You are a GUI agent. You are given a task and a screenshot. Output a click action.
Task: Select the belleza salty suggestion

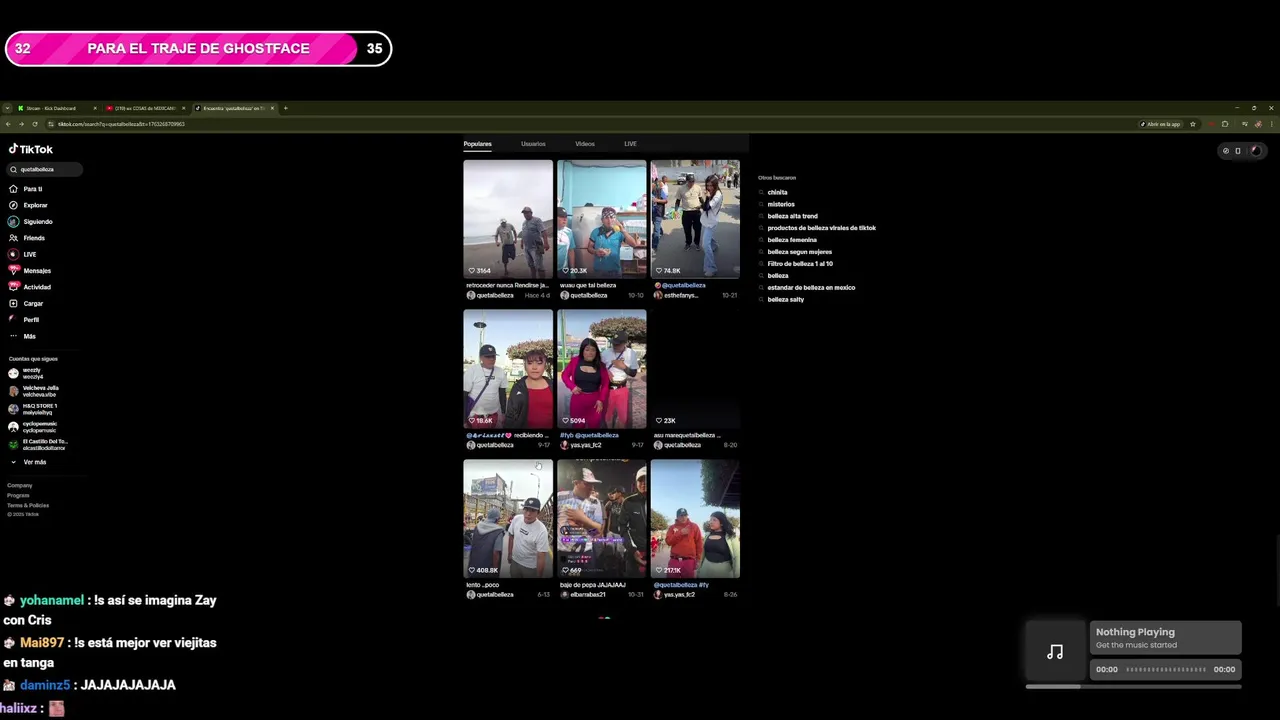[785, 300]
